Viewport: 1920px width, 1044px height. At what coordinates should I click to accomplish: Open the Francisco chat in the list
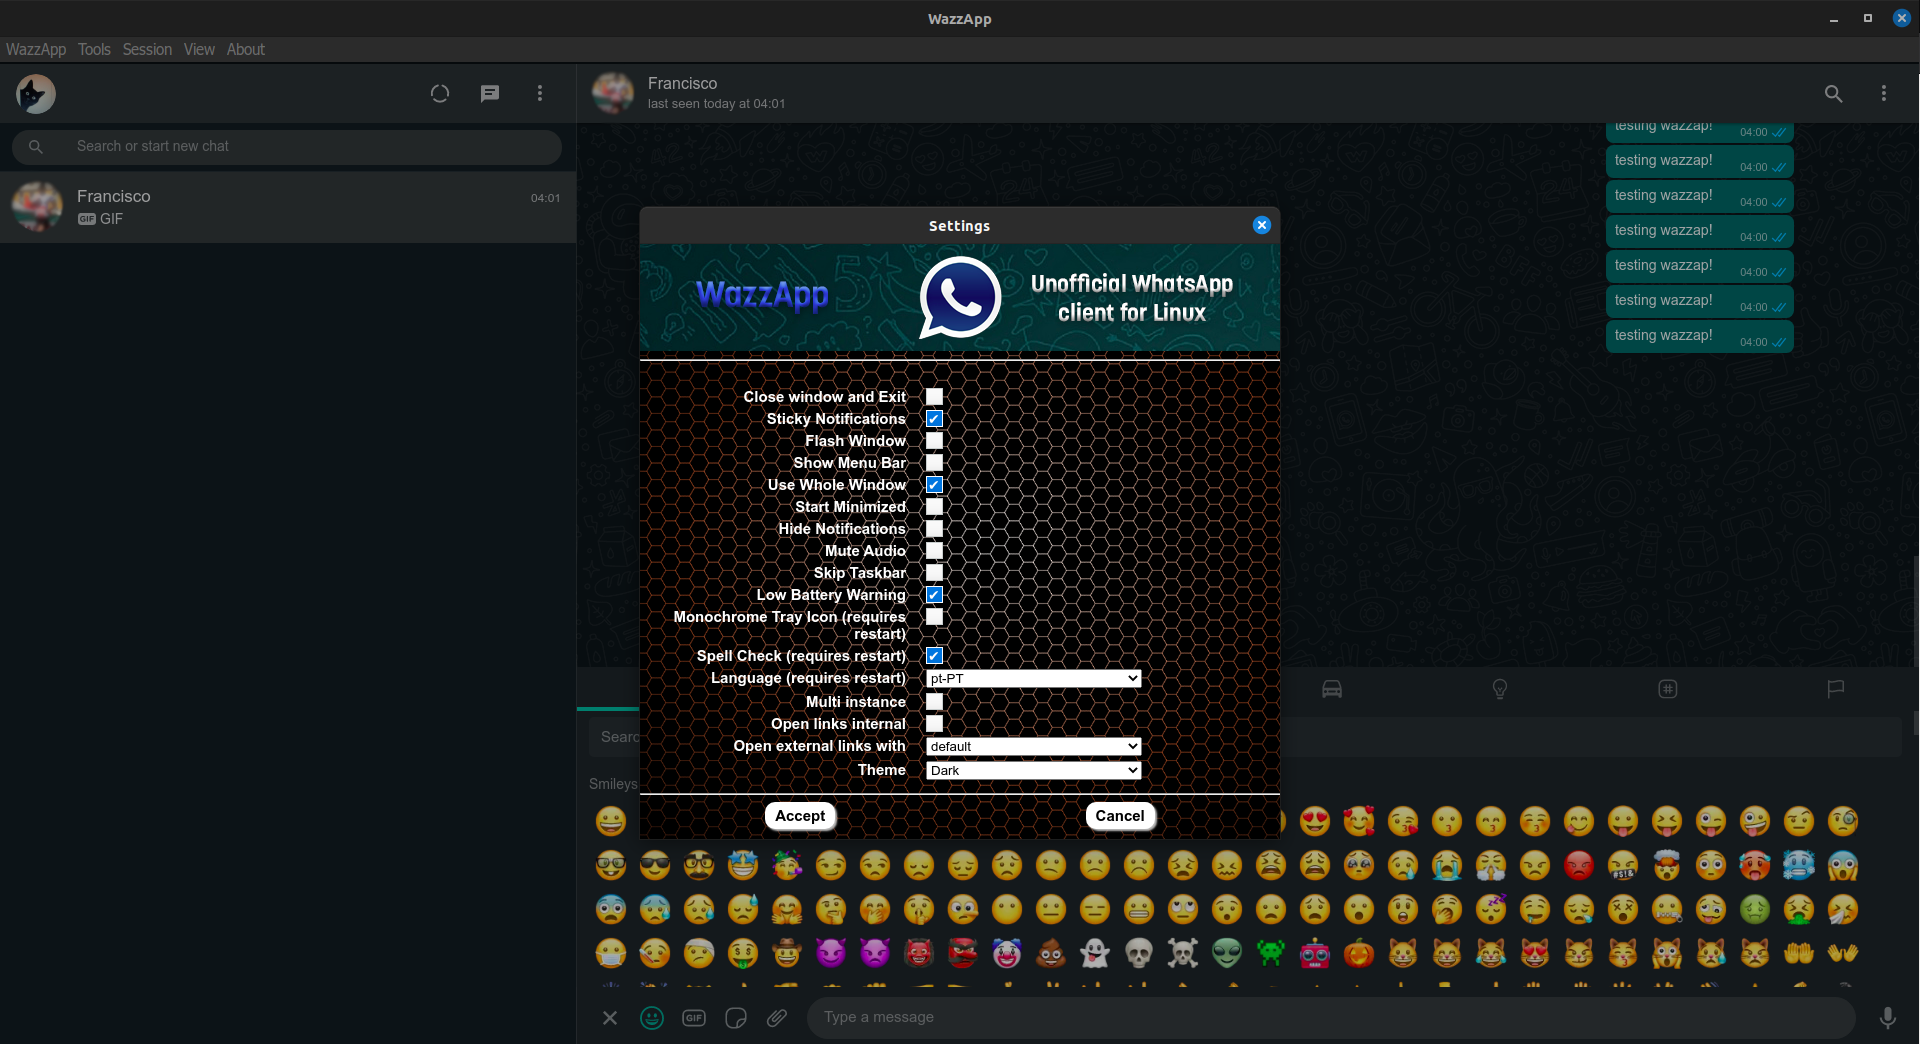point(288,207)
